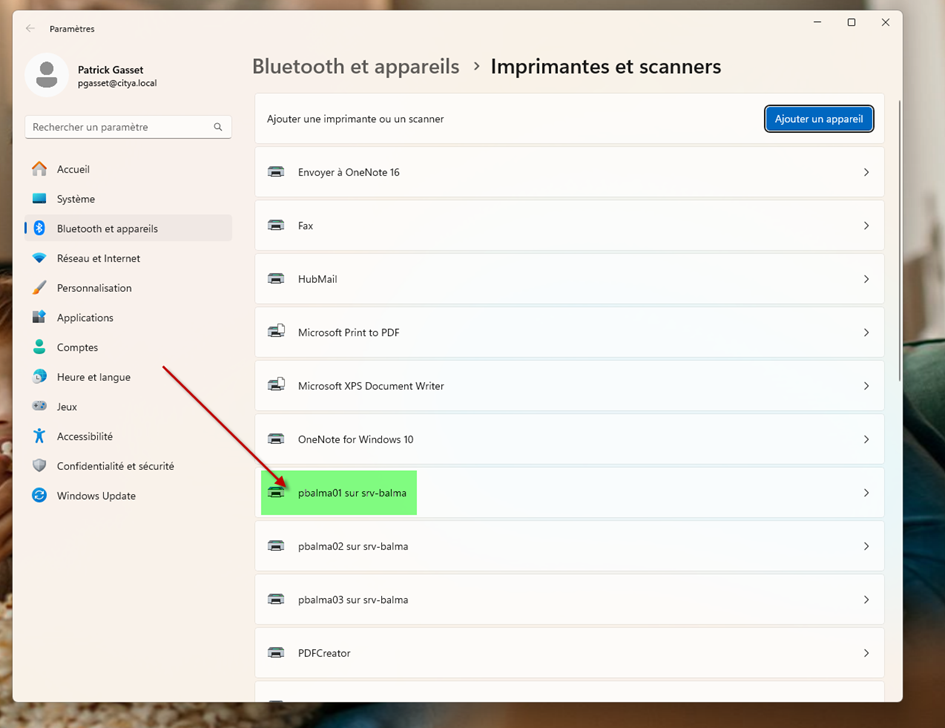The height and width of the screenshot is (728, 945).
Task: Click the Rechercher un paramètre search field
Action: click(120, 127)
